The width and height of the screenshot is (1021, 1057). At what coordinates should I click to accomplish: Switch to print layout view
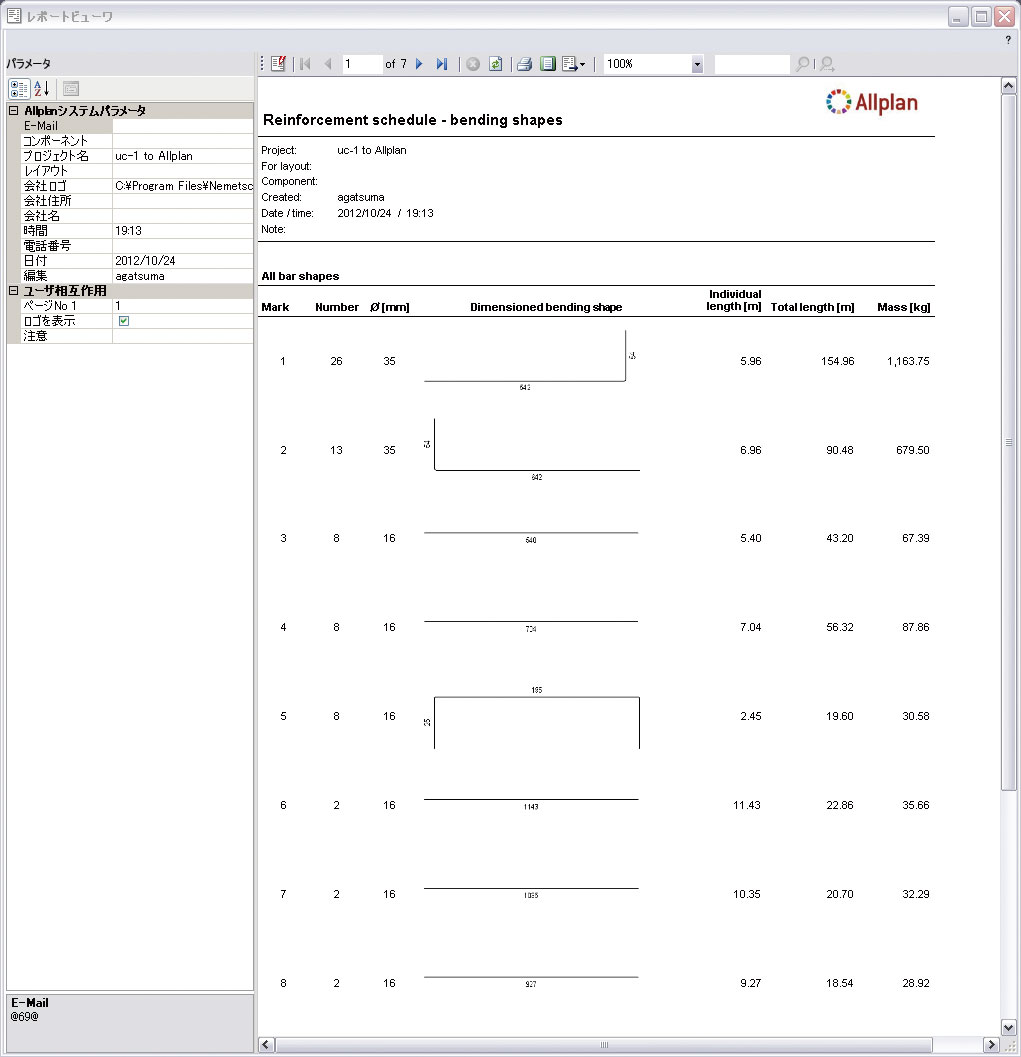pyautogui.click(x=548, y=64)
